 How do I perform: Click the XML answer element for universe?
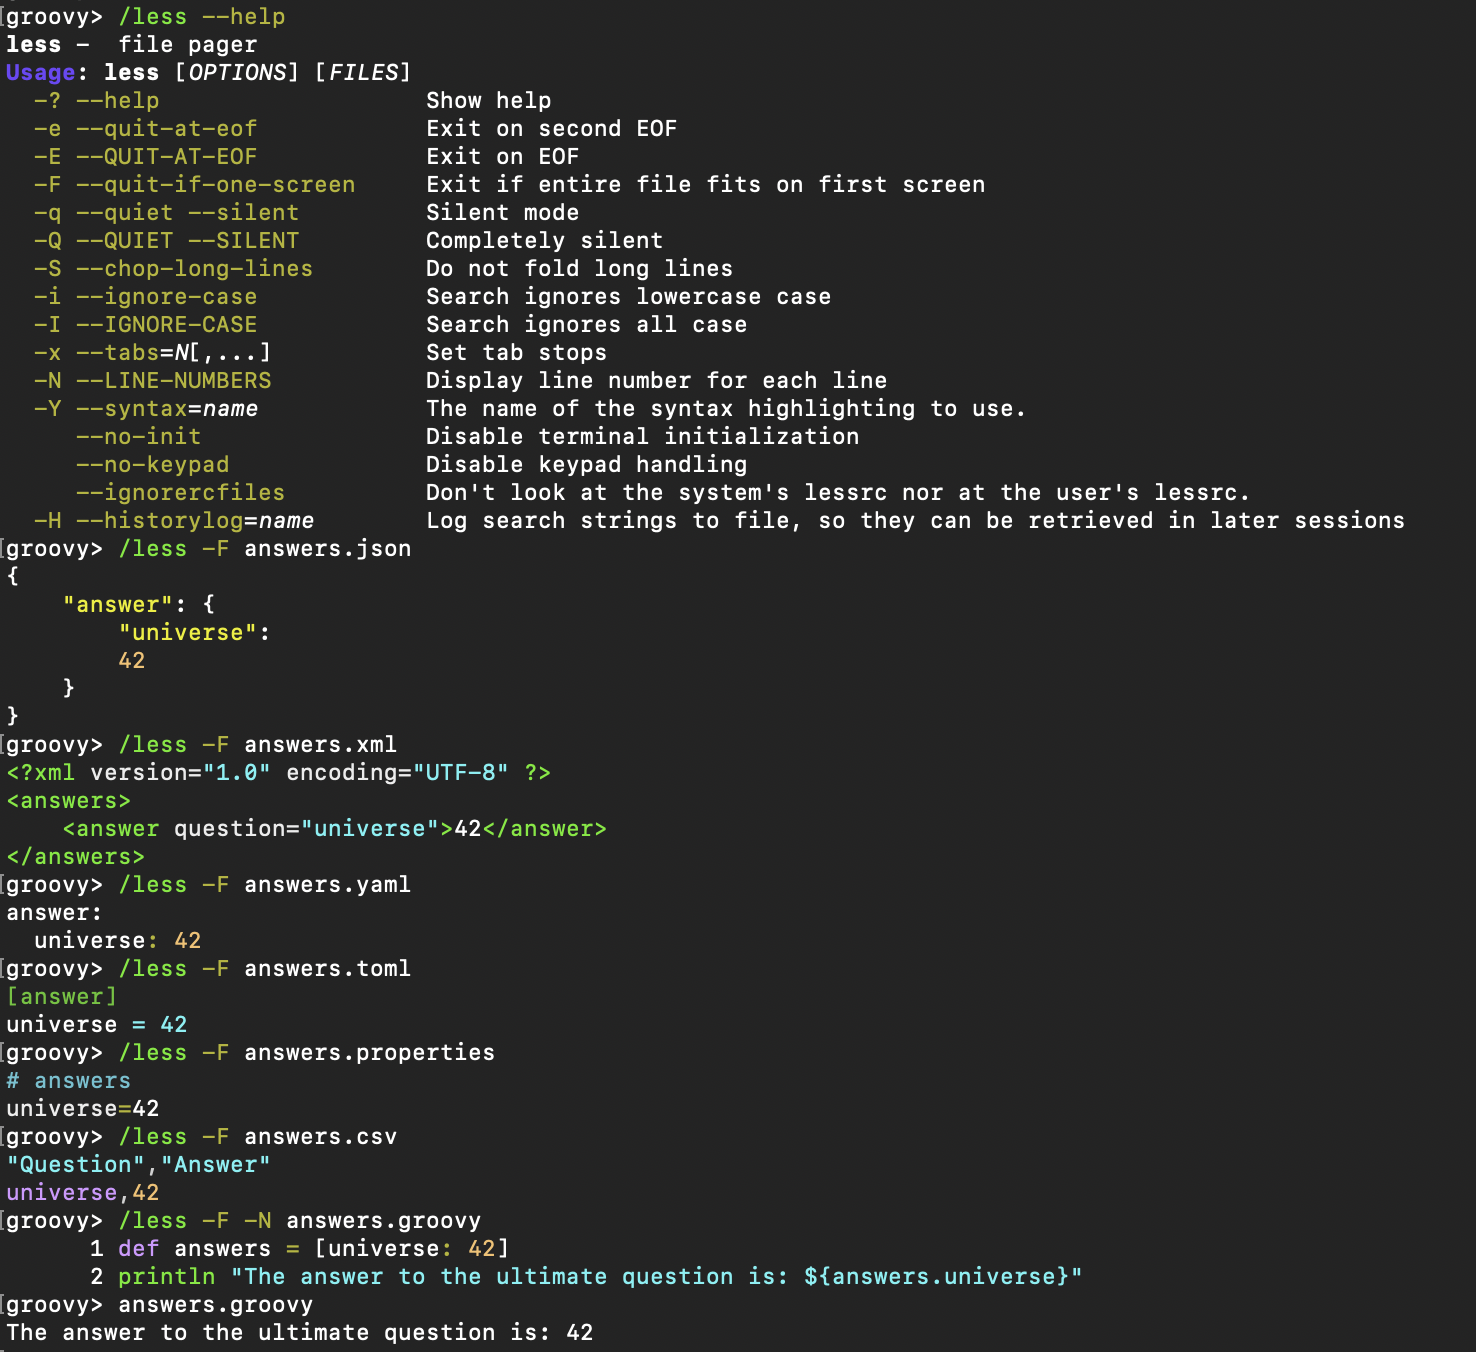point(330,828)
